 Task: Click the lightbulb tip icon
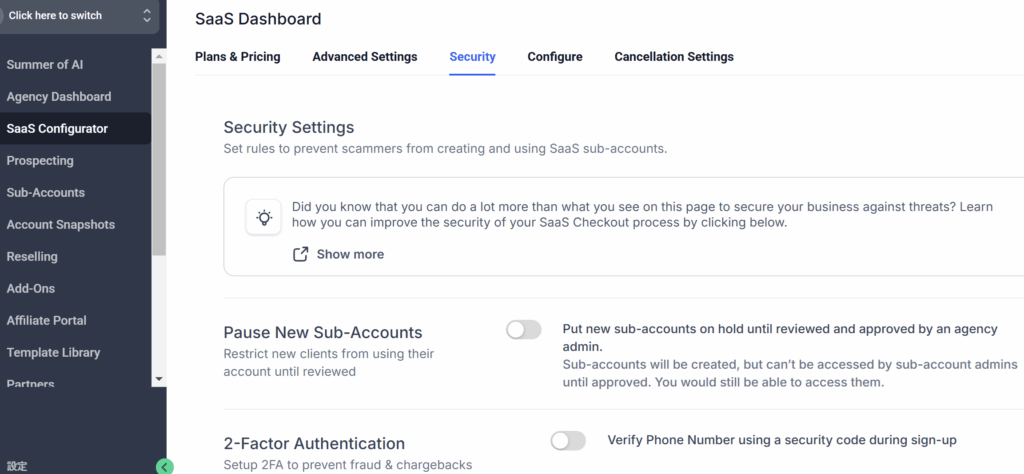point(264,217)
